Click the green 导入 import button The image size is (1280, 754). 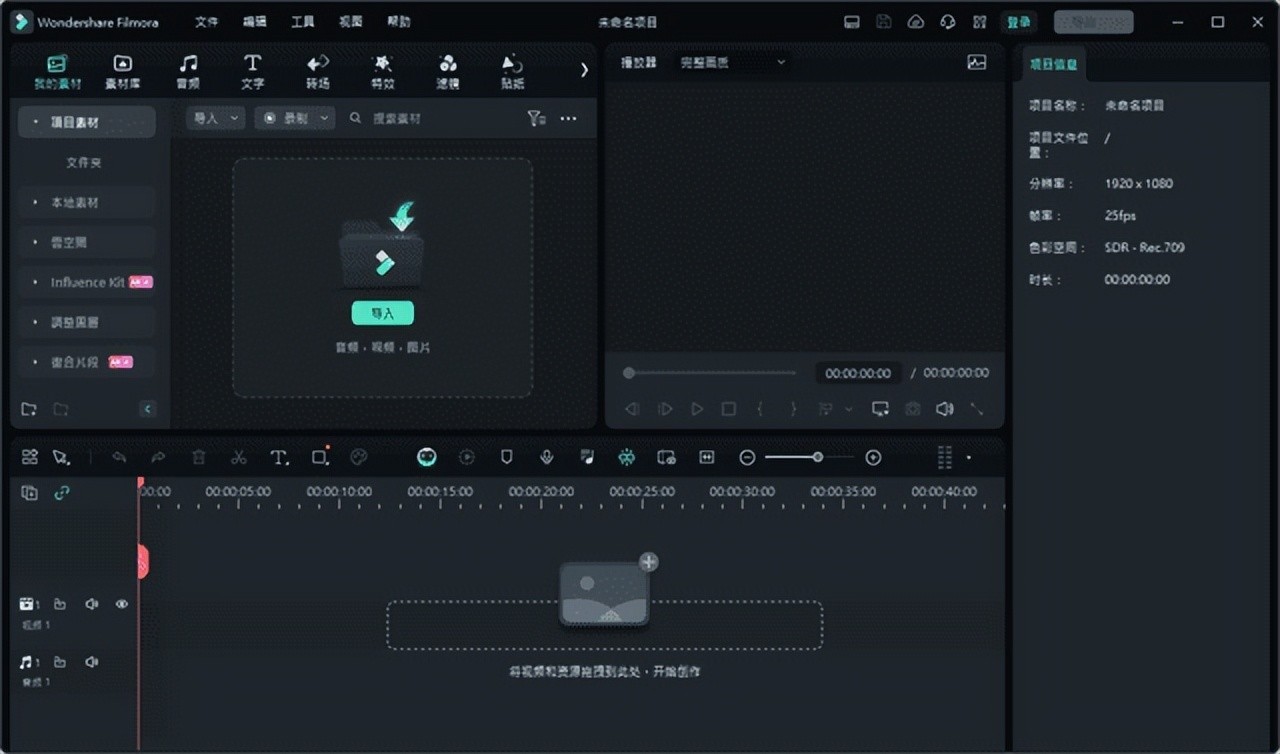pyautogui.click(x=382, y=313)
